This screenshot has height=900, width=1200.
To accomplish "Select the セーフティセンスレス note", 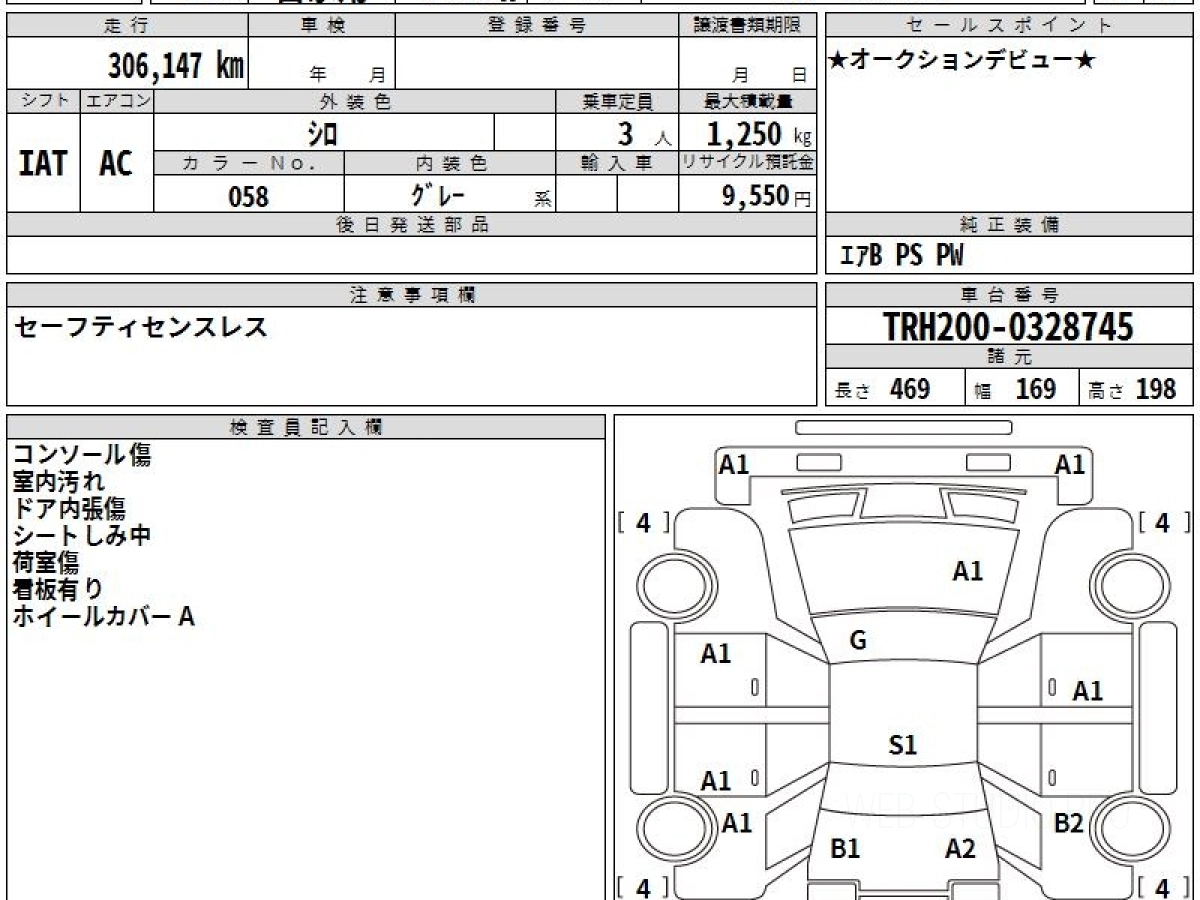I will point(140,326).
